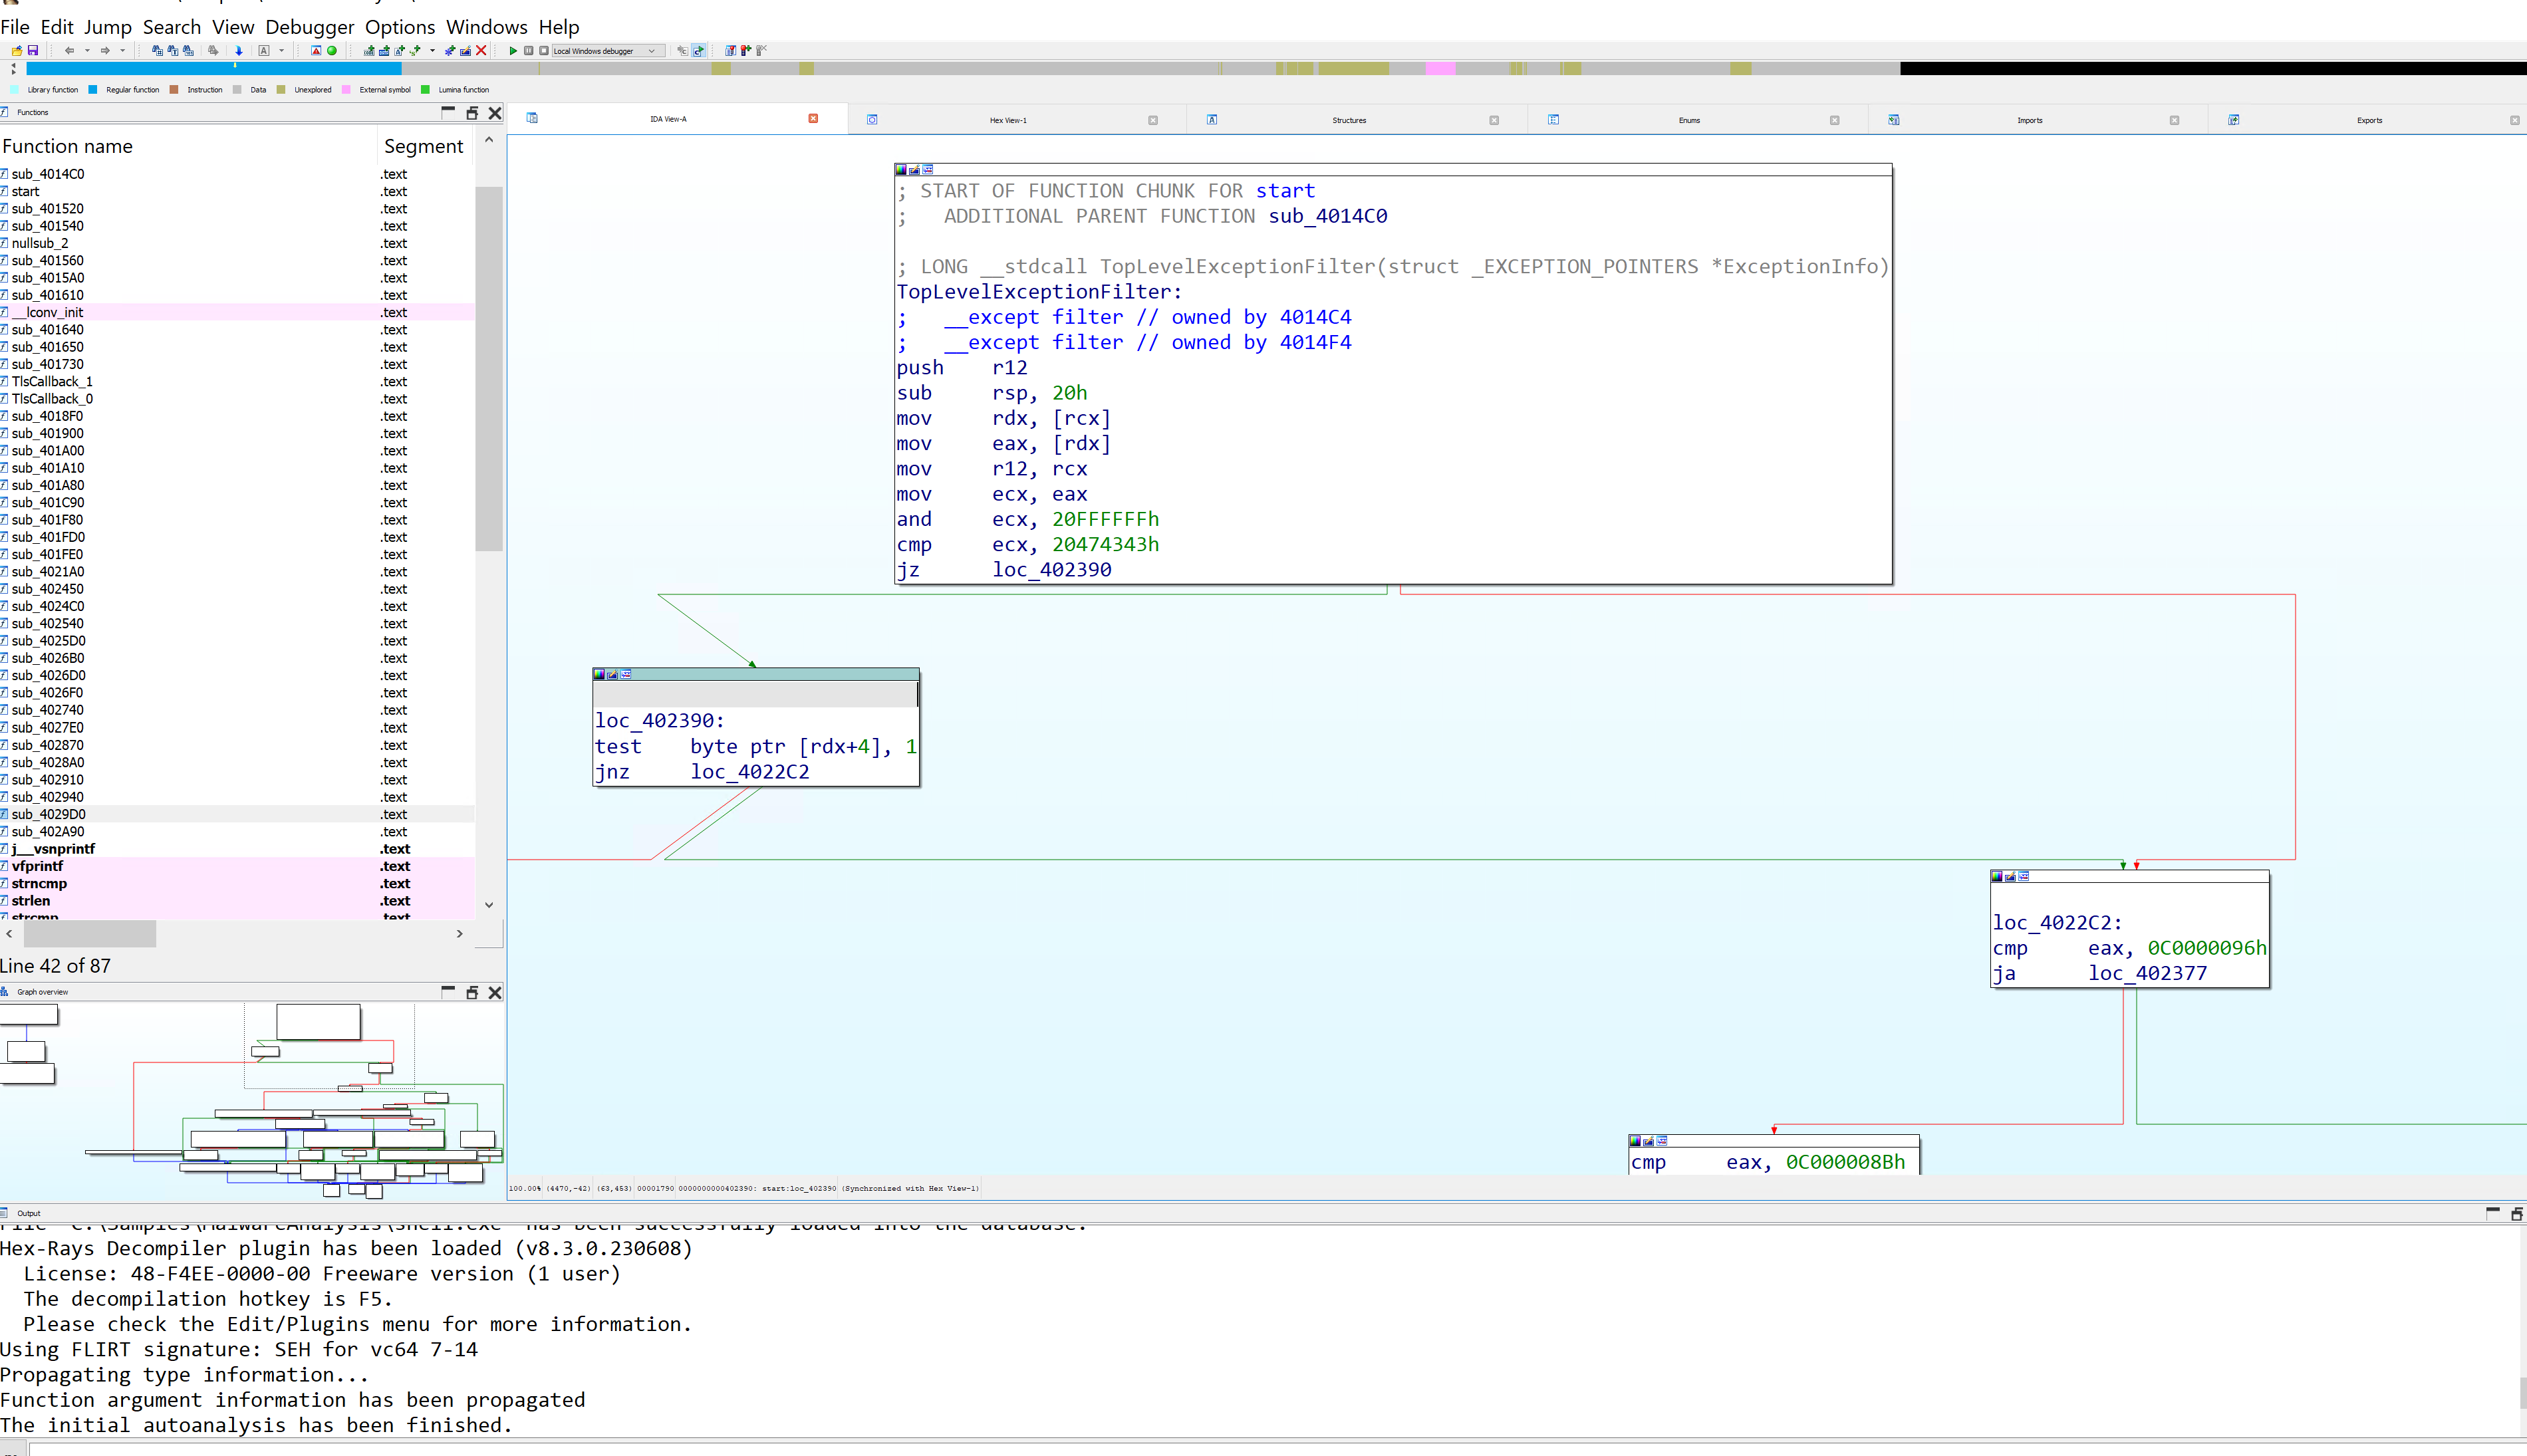
Task: Click the add cross-reference star icon
Action: [x=450, y=51]
